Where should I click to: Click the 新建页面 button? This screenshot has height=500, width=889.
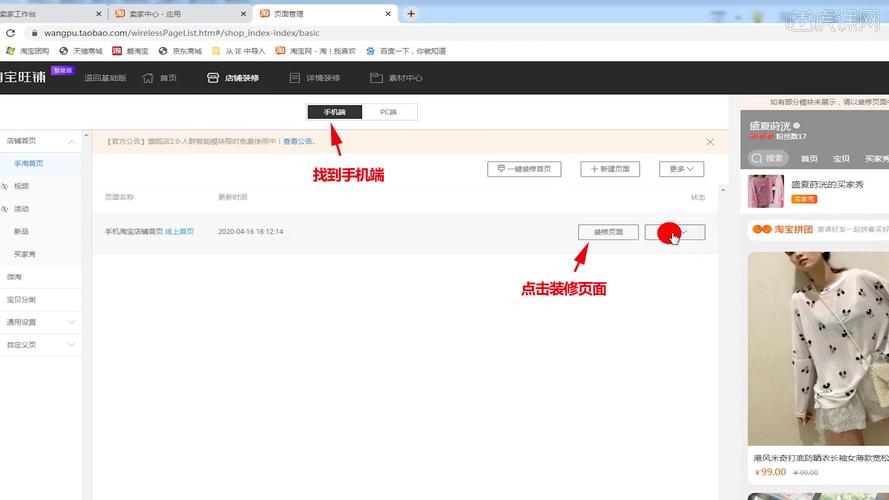[x=610, y=169]
